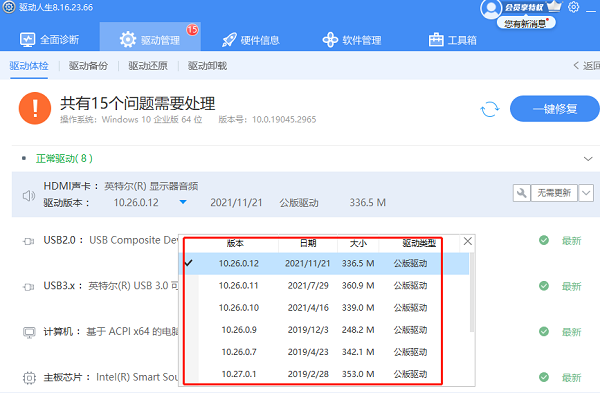Click 最新 status on 计算机 row

(x=572, y=332)
